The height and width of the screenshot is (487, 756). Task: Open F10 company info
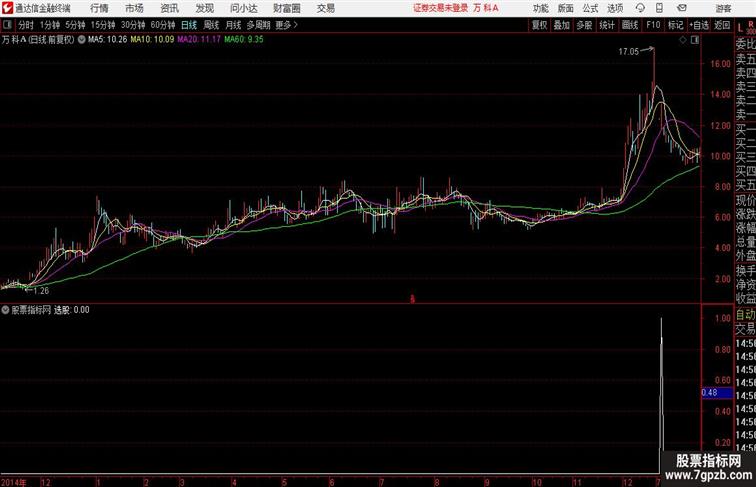pos(653,25)
